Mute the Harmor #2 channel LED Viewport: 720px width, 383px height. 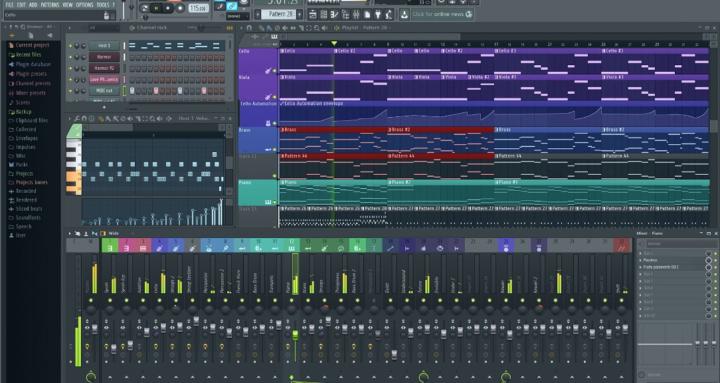coord(71,68)
